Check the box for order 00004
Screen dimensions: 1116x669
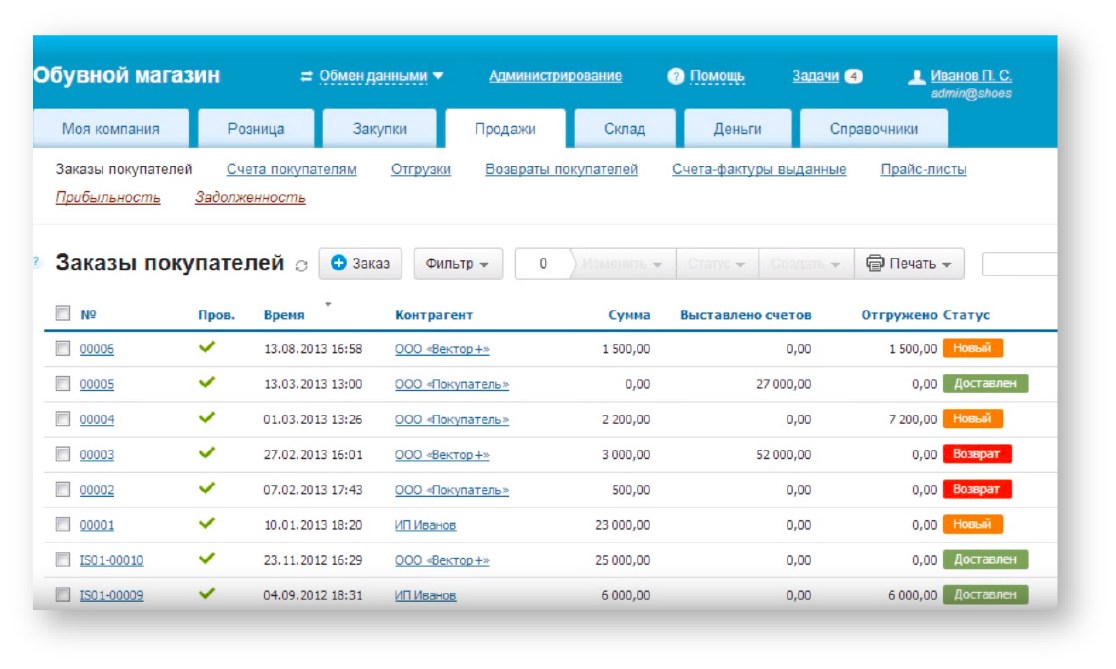[x=63, y=418]
